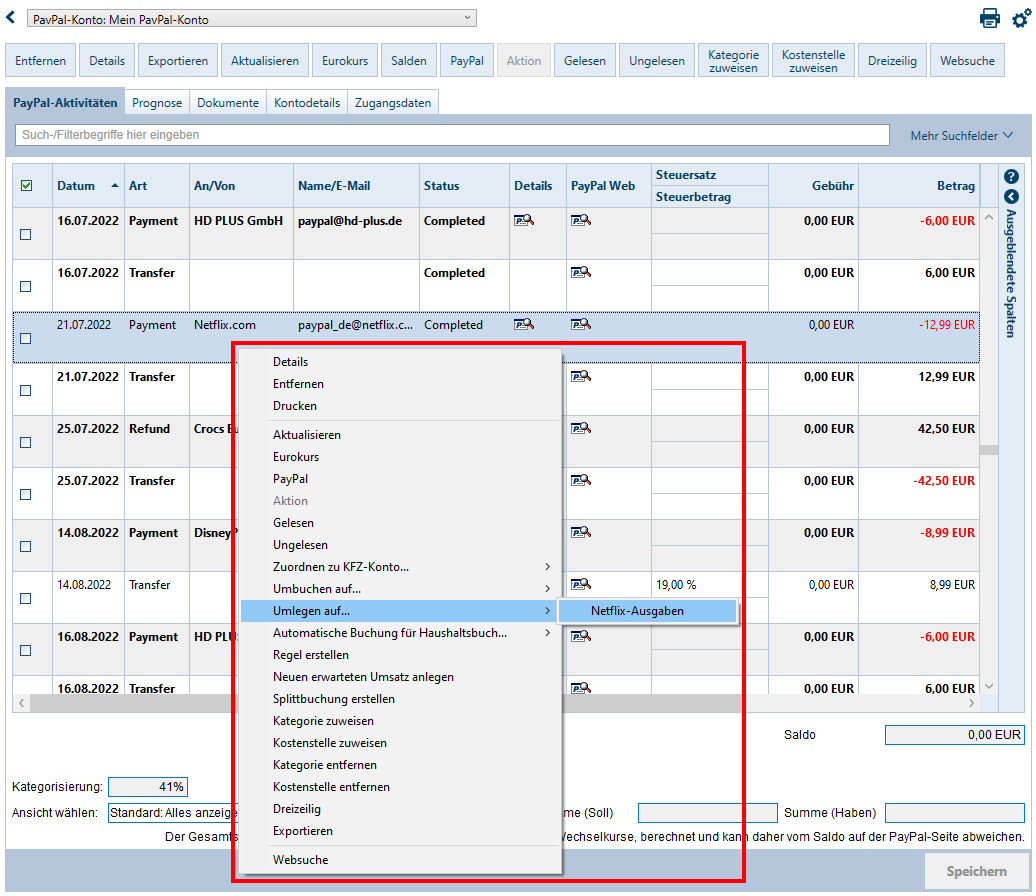1036x896 pixels.
Task: Open the settings gears icon
Action: (1021, 18)
